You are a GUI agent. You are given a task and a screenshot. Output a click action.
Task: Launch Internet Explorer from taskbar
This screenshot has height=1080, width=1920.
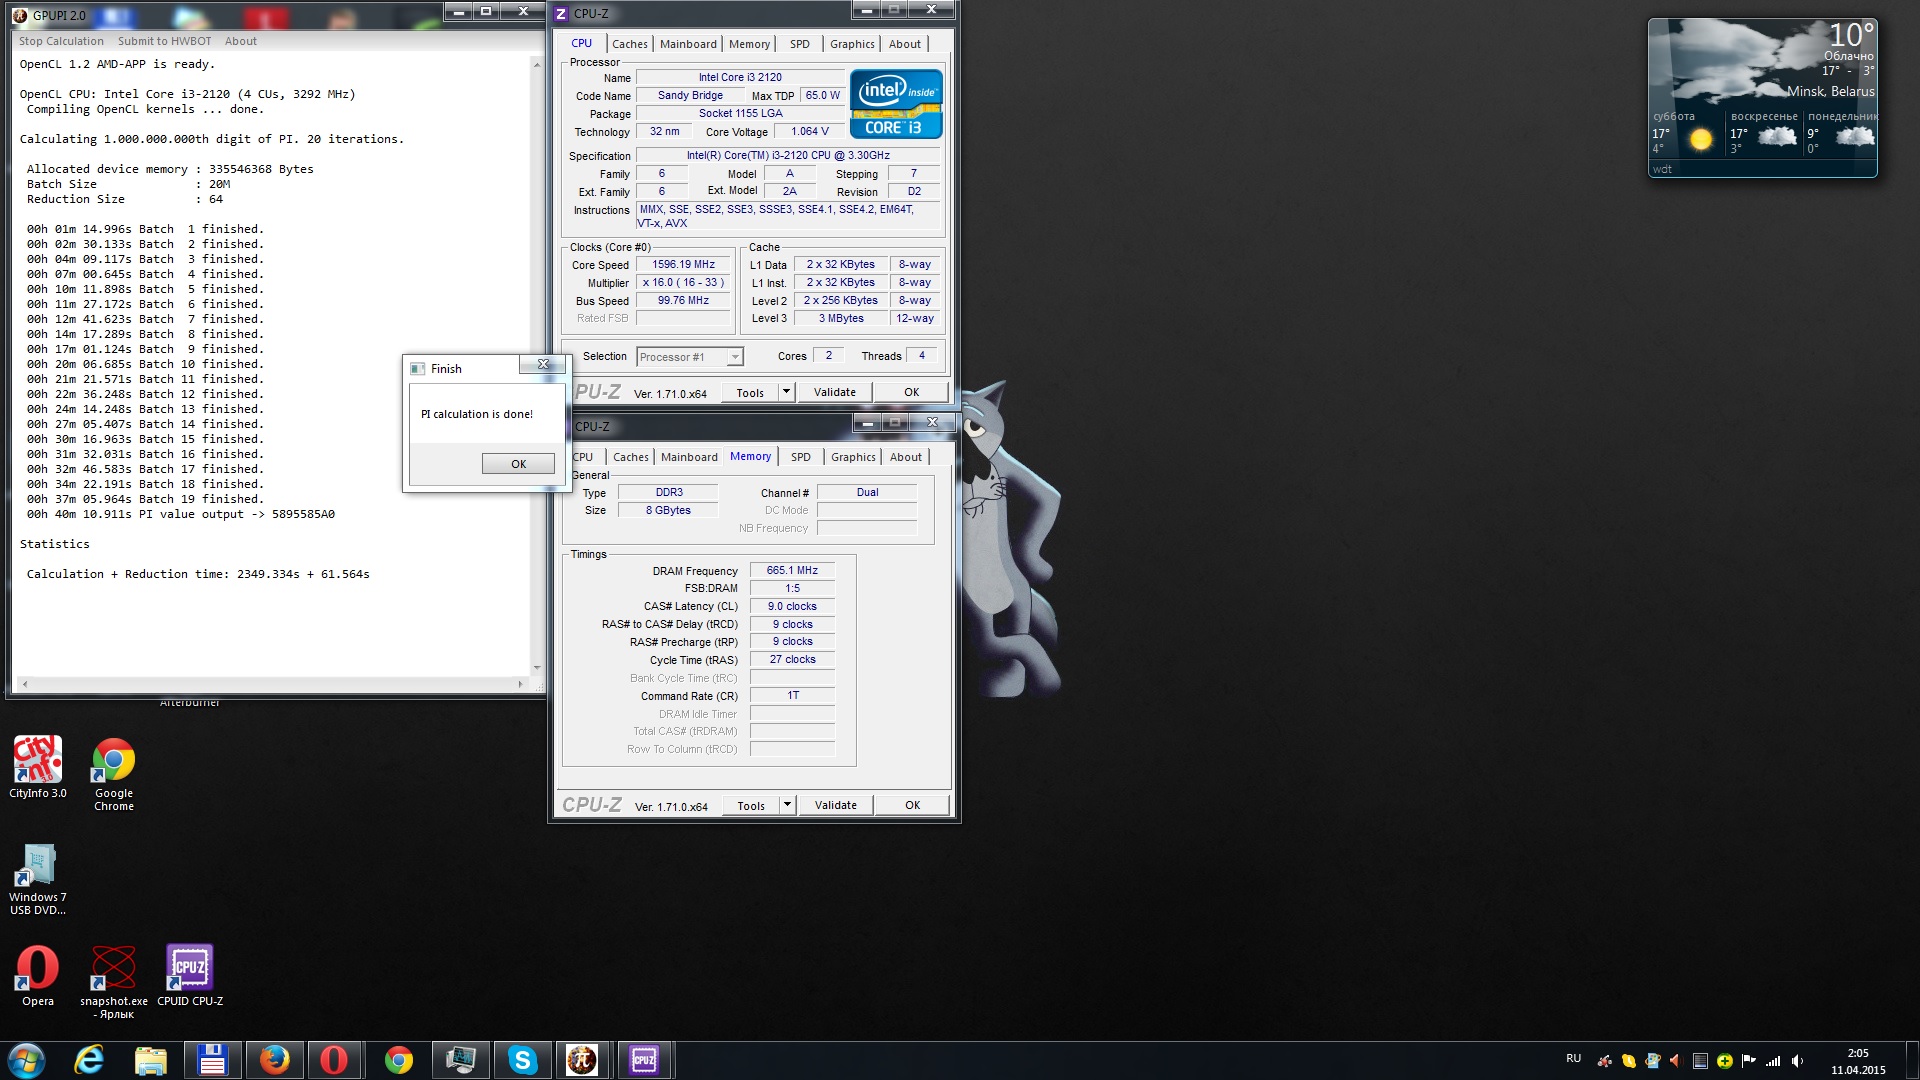click(x=89, y=1060)
